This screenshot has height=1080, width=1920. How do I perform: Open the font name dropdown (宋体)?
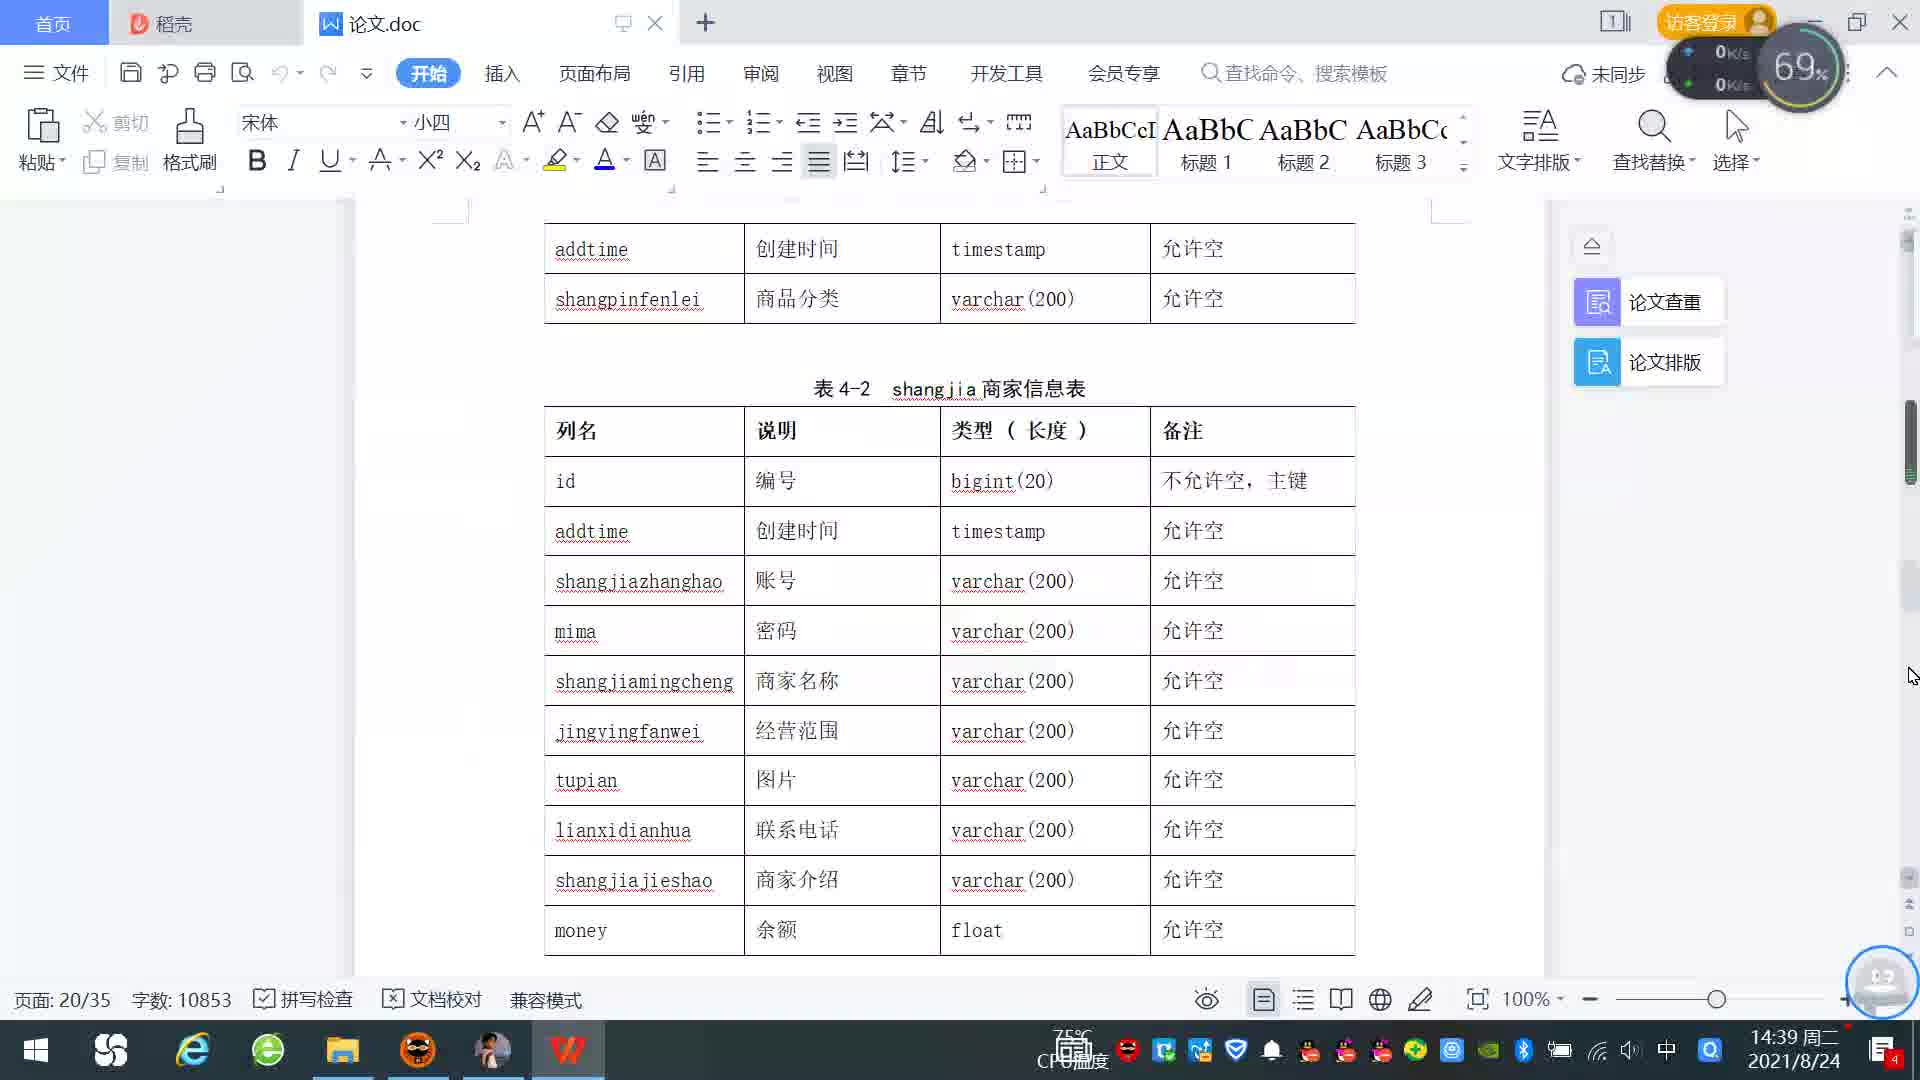[403, 123]
